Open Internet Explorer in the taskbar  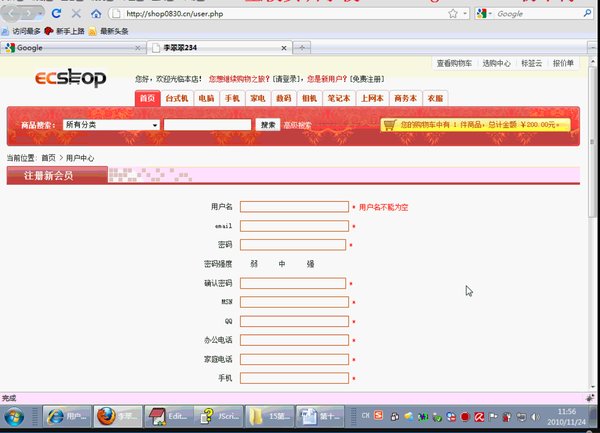coord(67,417)
